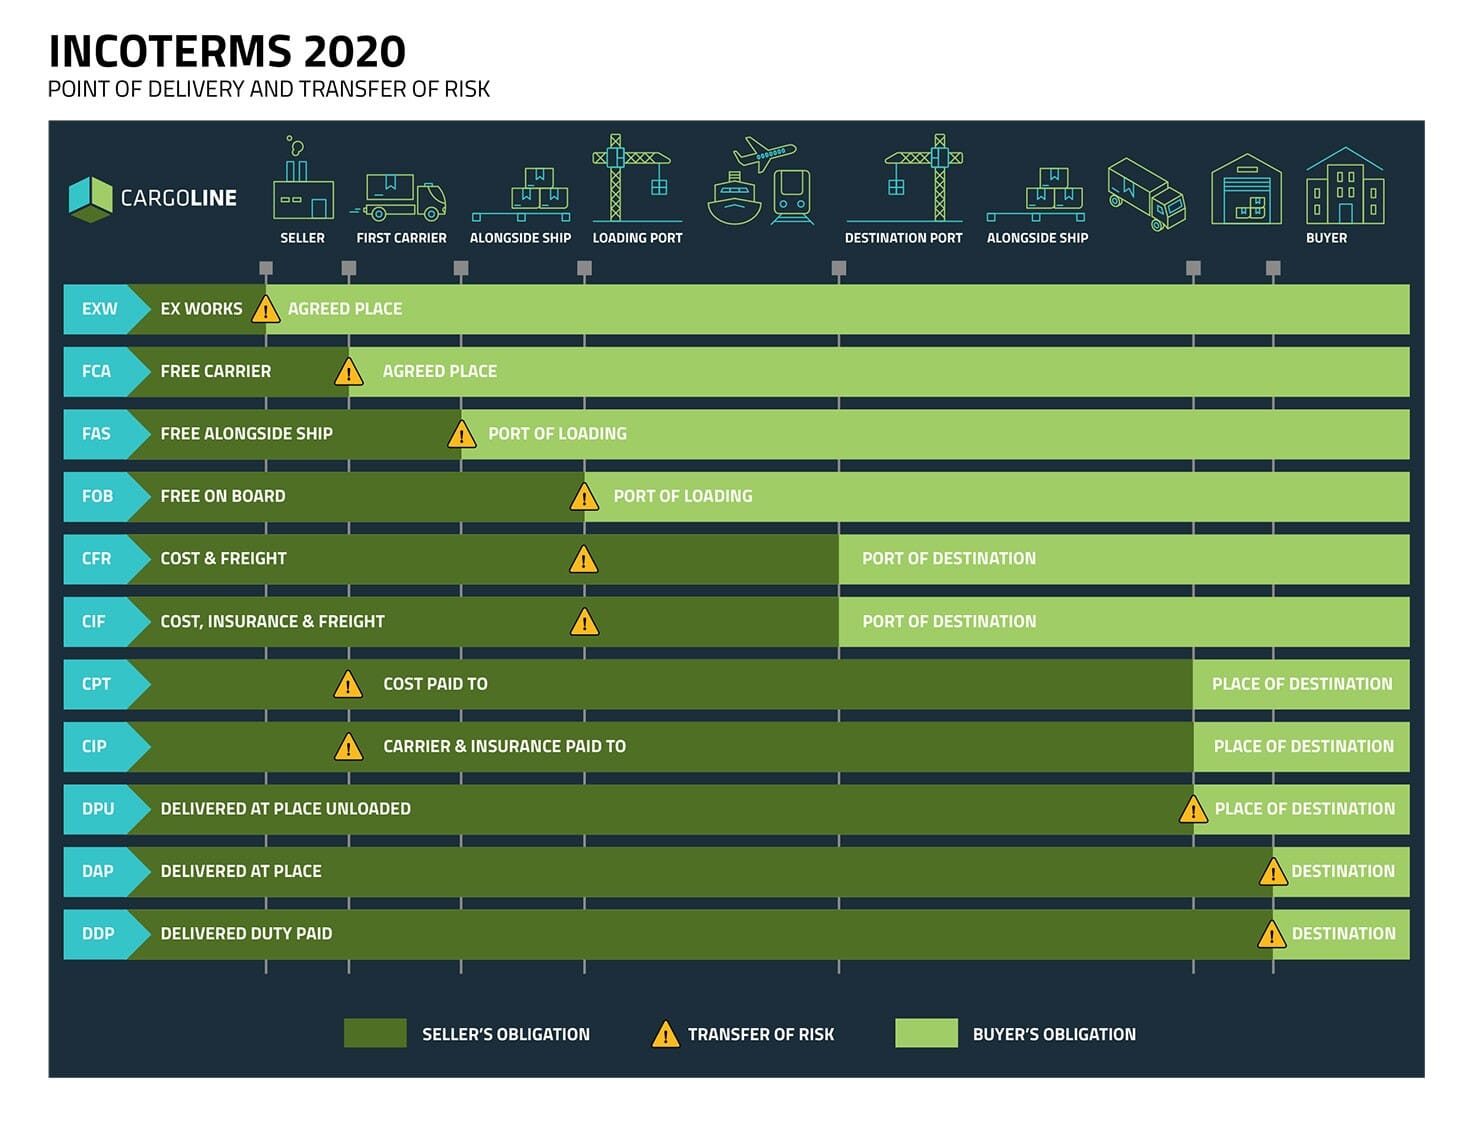The image size is (1471, 1123).
Task: Select the CIF teal tag
Action: tap(106, 622)
